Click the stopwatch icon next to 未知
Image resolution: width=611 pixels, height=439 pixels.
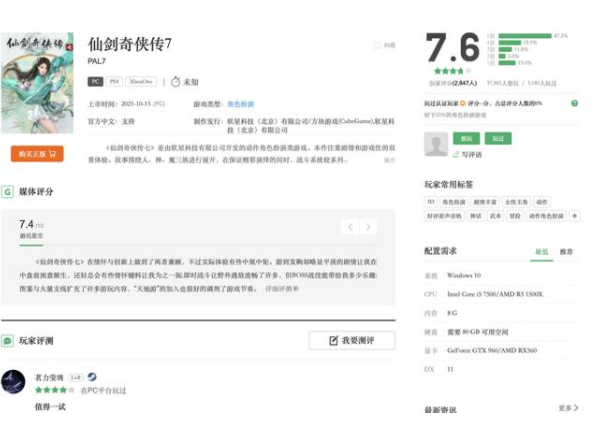(176, 82)
